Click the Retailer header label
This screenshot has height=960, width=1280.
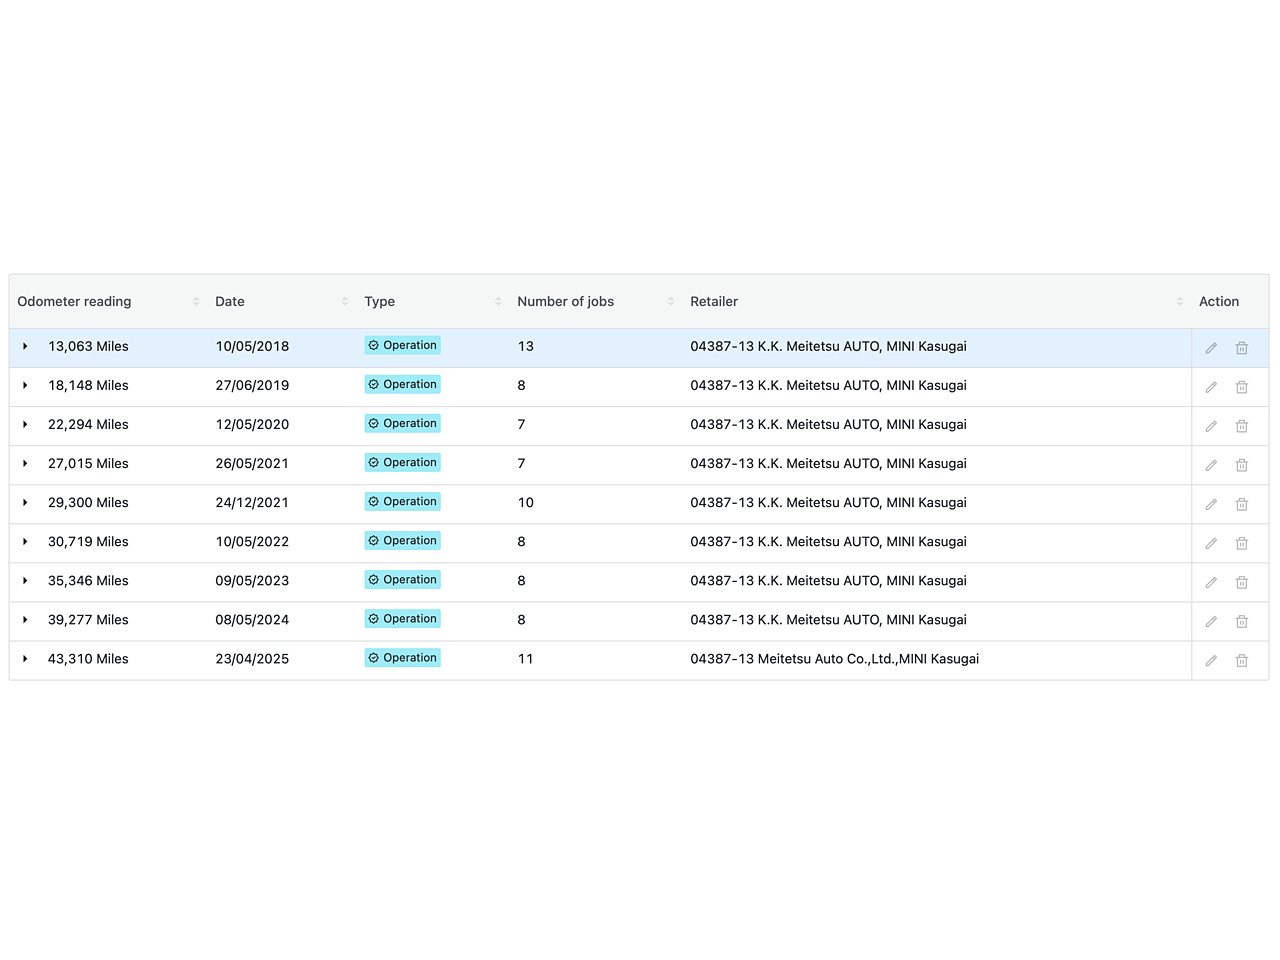[714, 301]
